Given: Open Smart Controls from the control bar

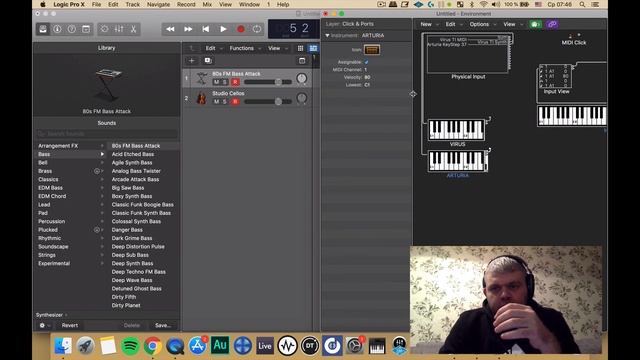Looking at the screenshot, I should [x=104, y=29].
